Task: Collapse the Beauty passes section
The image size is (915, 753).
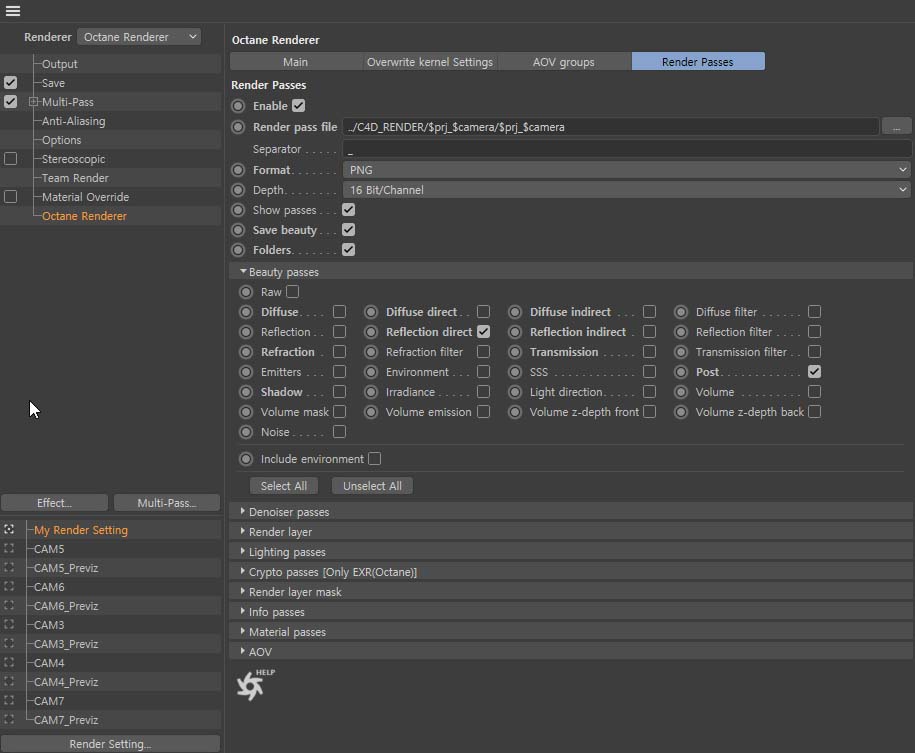Action: [243, 271]
